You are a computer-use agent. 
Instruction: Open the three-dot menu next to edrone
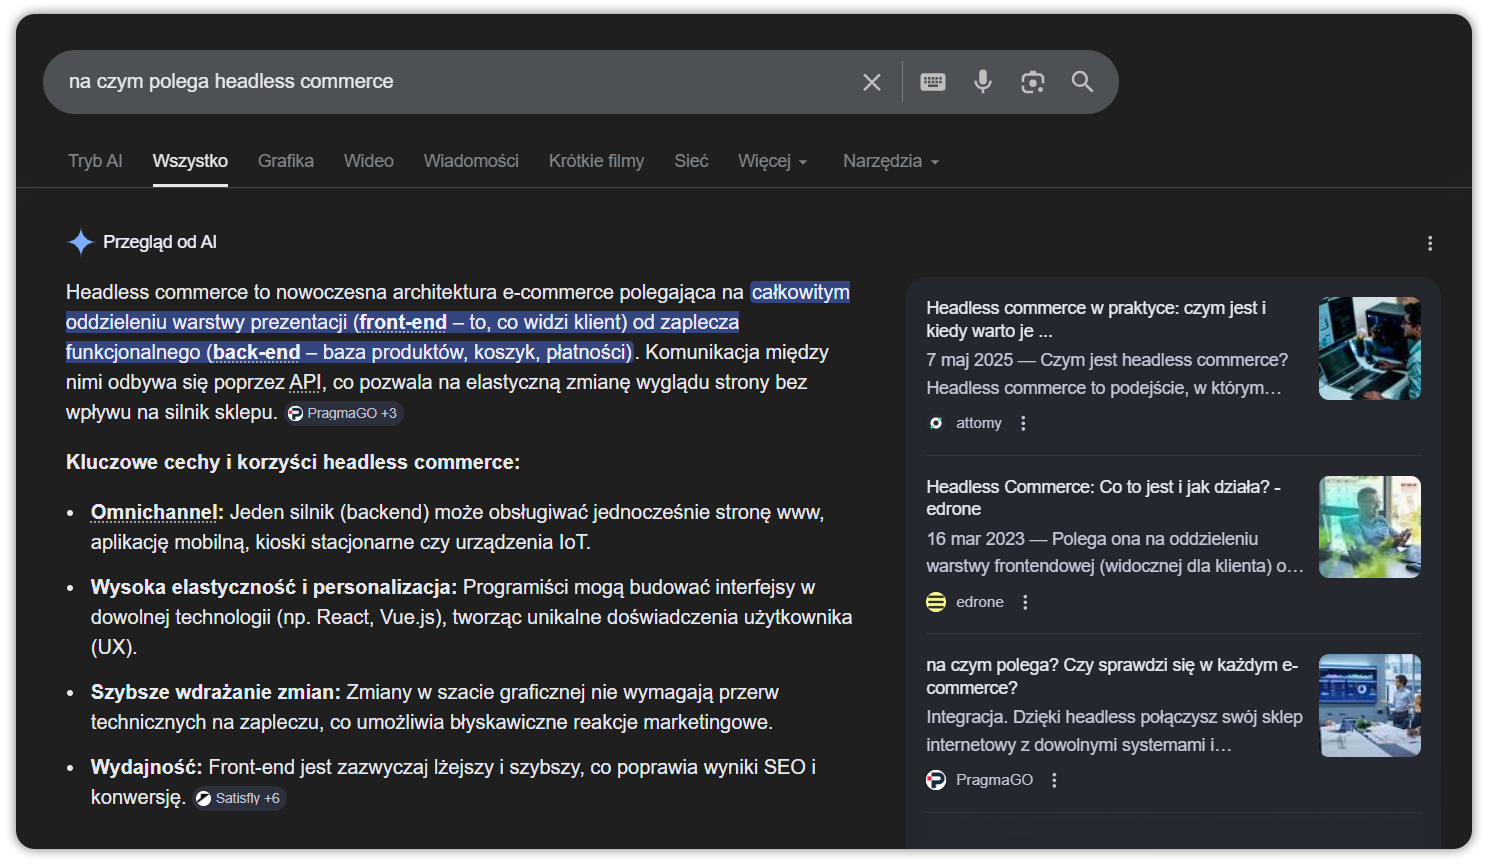click(x=1023, y=601)
